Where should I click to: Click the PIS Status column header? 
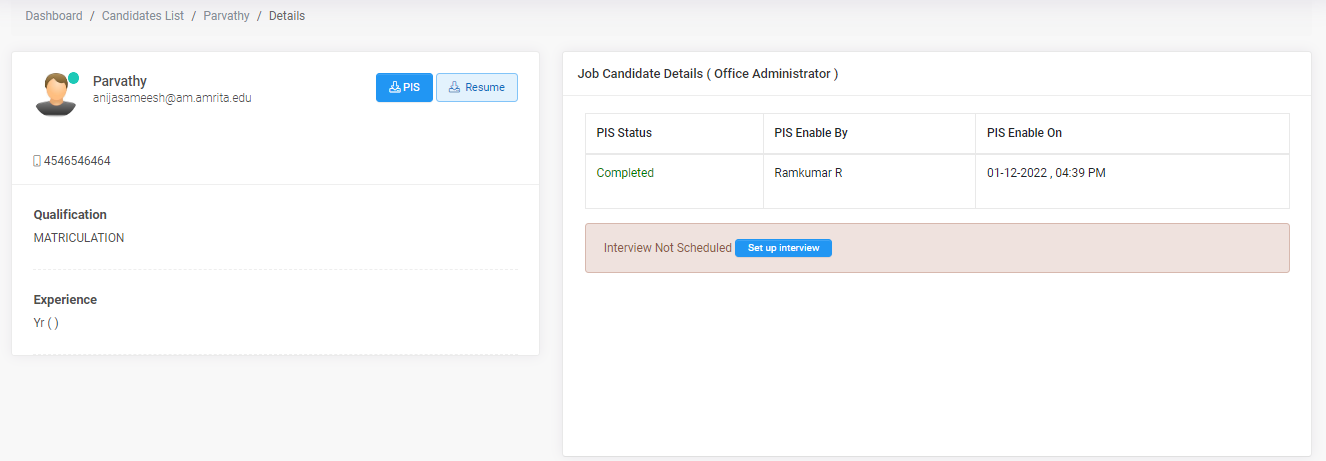[624, 133]
